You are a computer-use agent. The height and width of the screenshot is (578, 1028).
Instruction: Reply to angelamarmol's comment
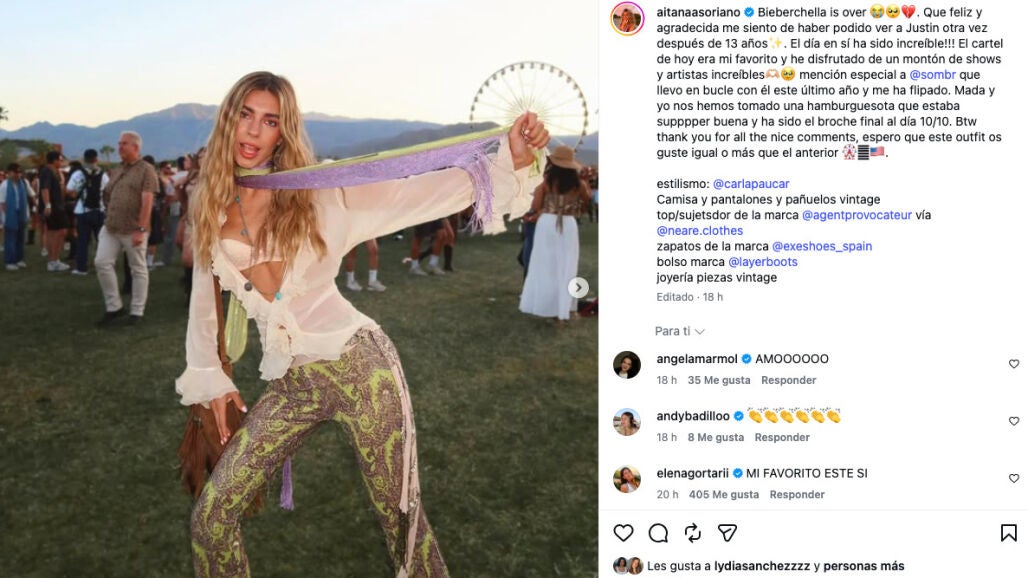[788, 380]
